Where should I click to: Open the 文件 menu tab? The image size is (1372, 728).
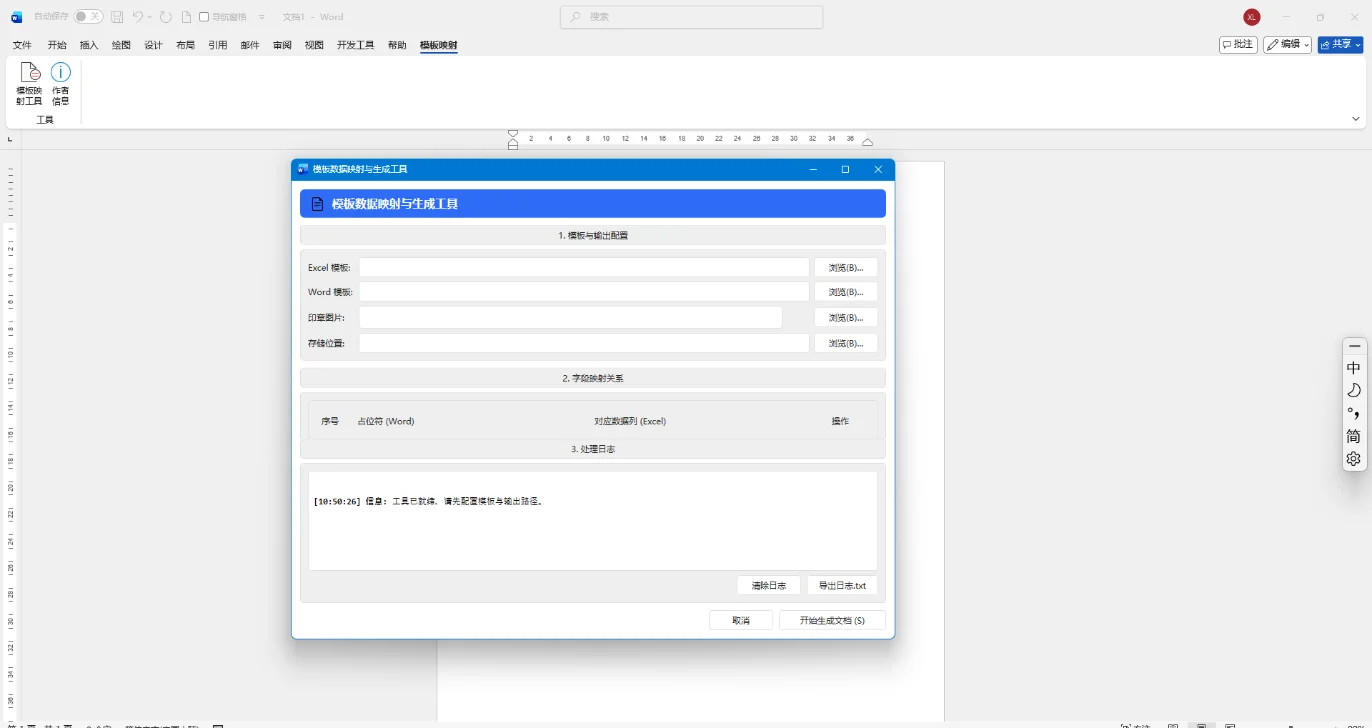click(x=22, y=45)
